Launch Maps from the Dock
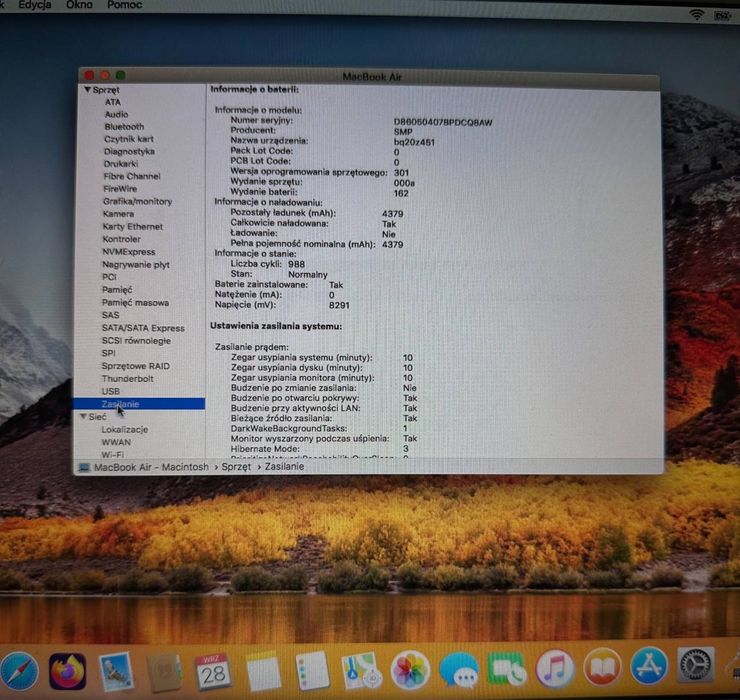The image size is (740, 700). coord(361,671)
